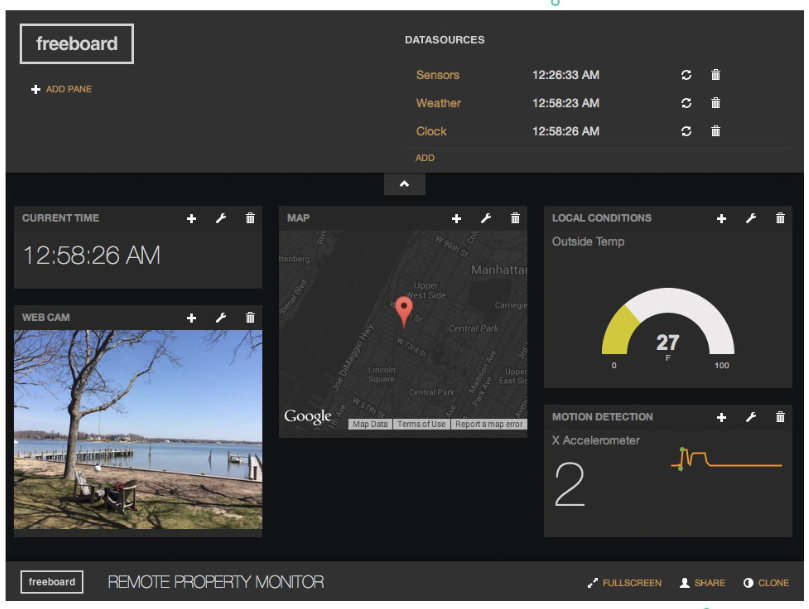Open Motion Detection settings wrench

[x=751, y=417]
